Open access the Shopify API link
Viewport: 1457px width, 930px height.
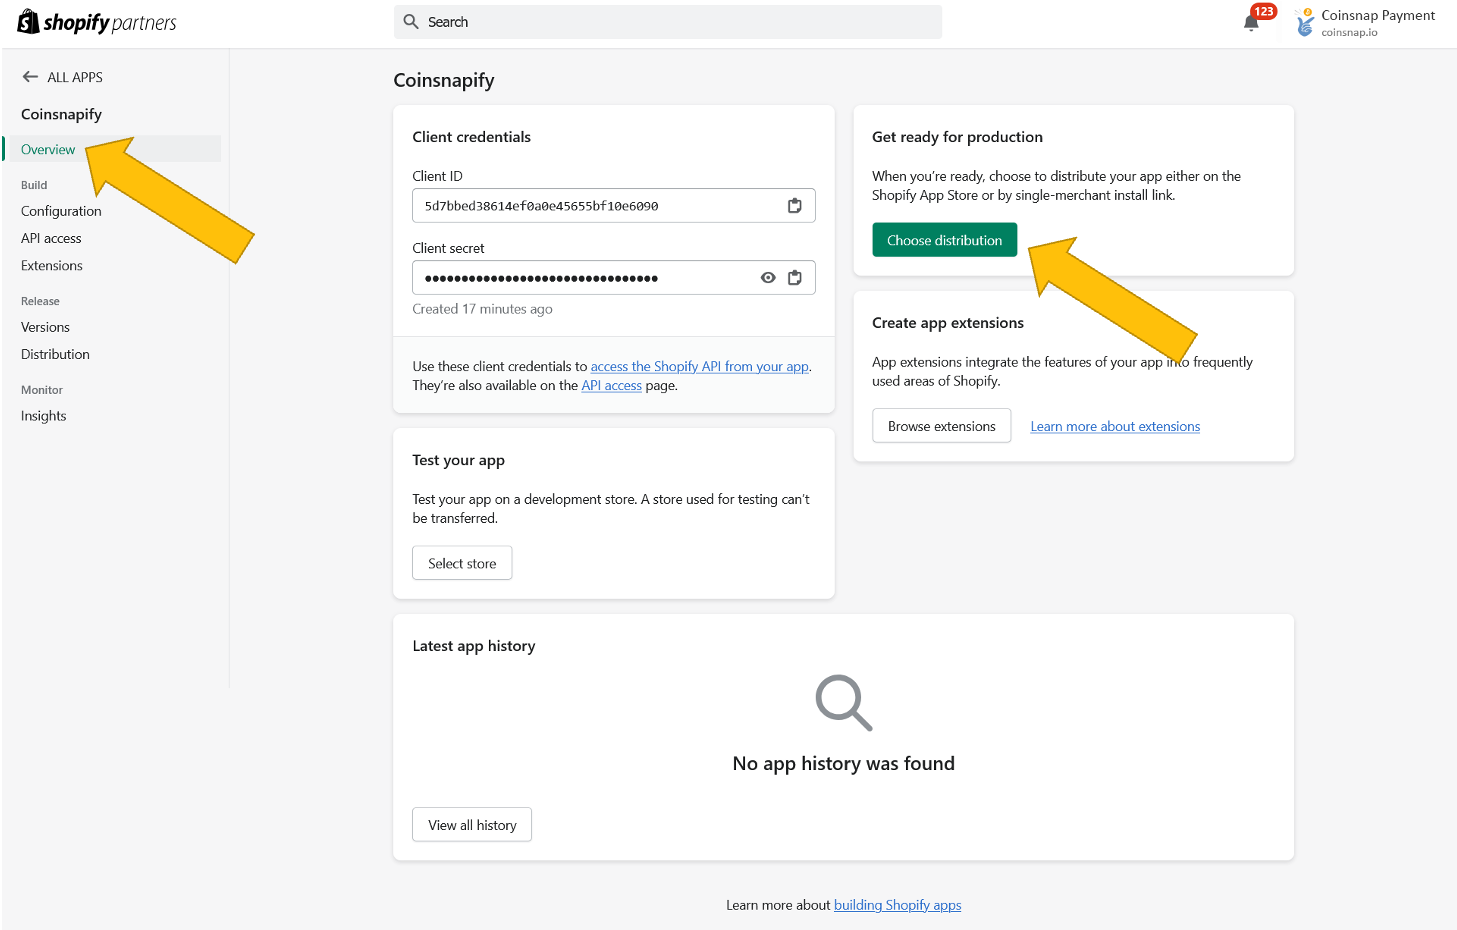point(699,366)
